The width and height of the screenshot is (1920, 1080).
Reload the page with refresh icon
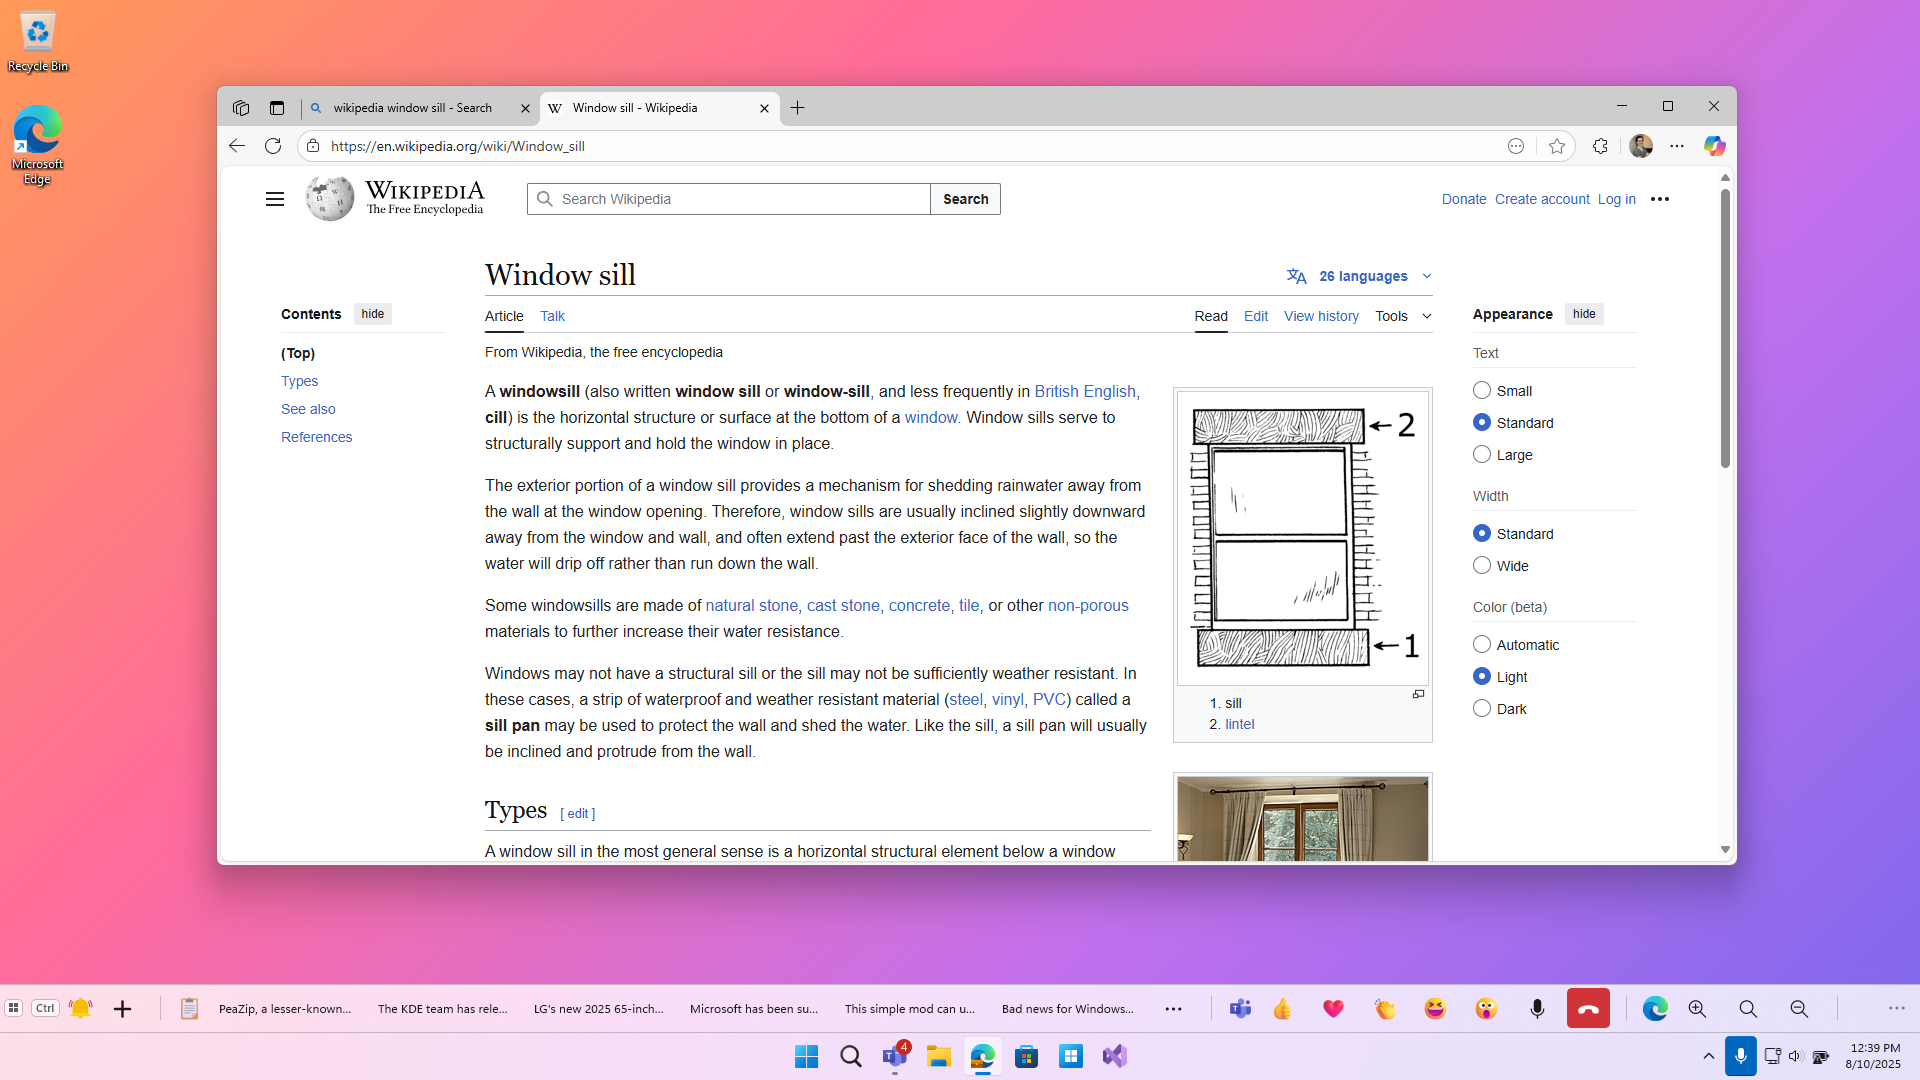pos(273,146)
